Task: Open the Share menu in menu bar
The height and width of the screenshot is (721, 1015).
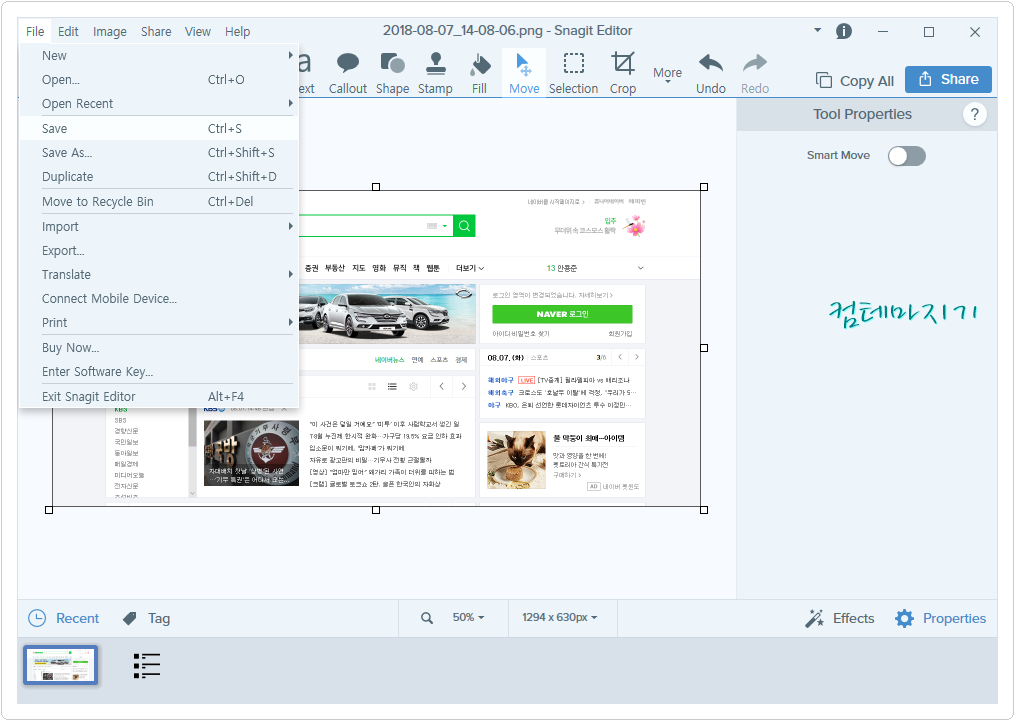Action: coord(156,31)
